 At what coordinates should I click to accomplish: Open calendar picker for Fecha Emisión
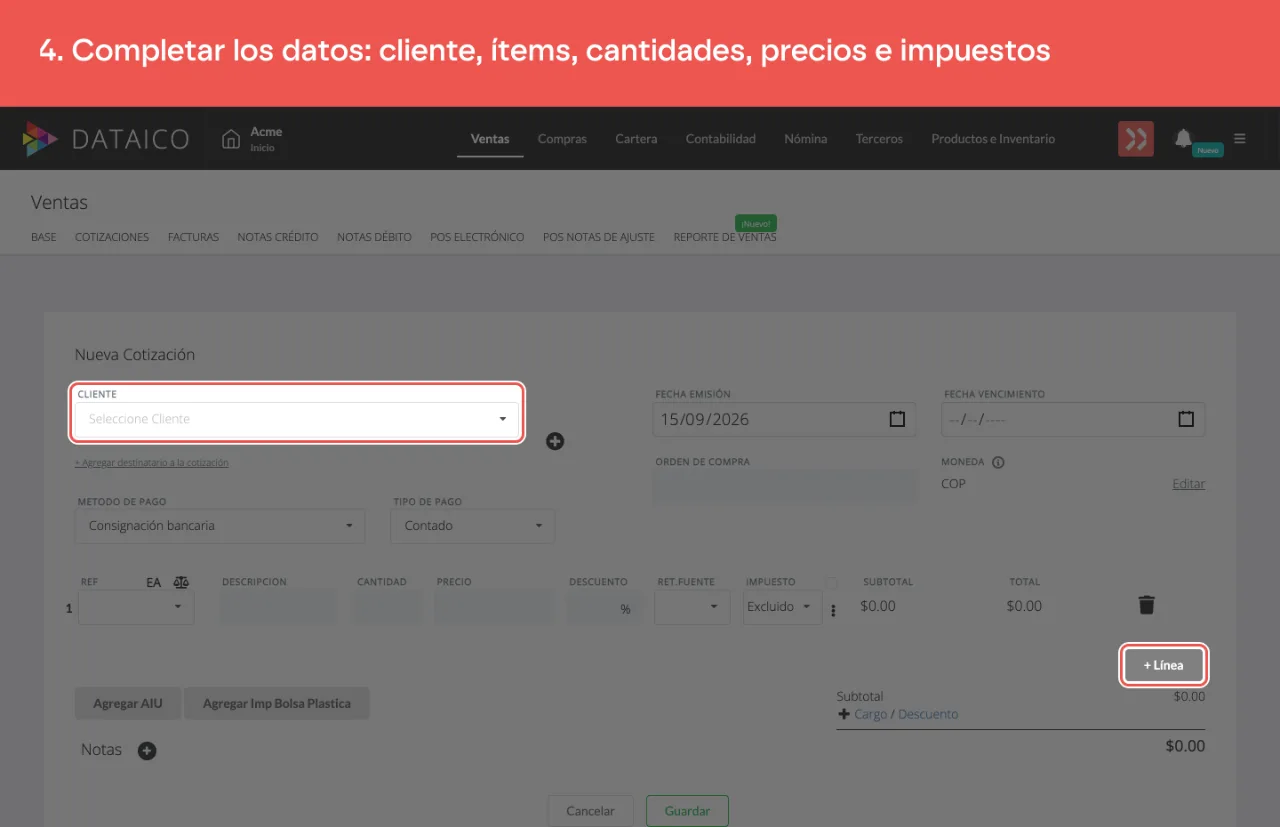[x=897, y=419]
